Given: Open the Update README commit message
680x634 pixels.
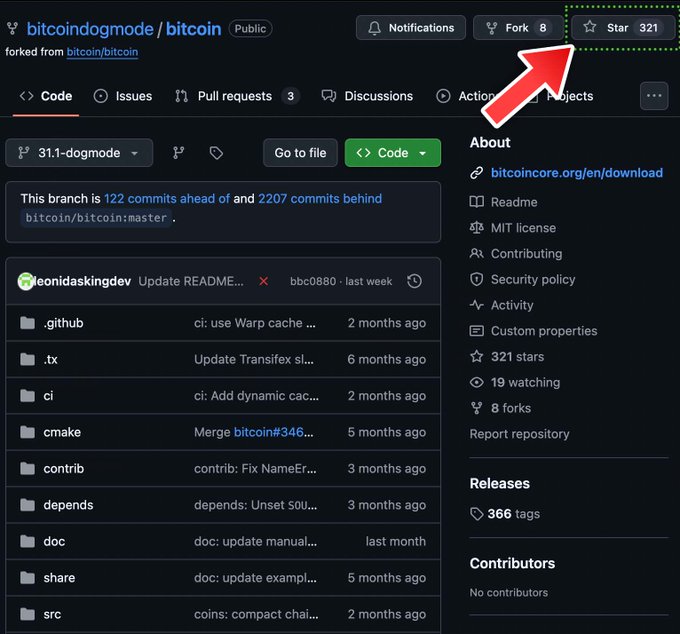Looking at the screenshot, I should (191, 281).
